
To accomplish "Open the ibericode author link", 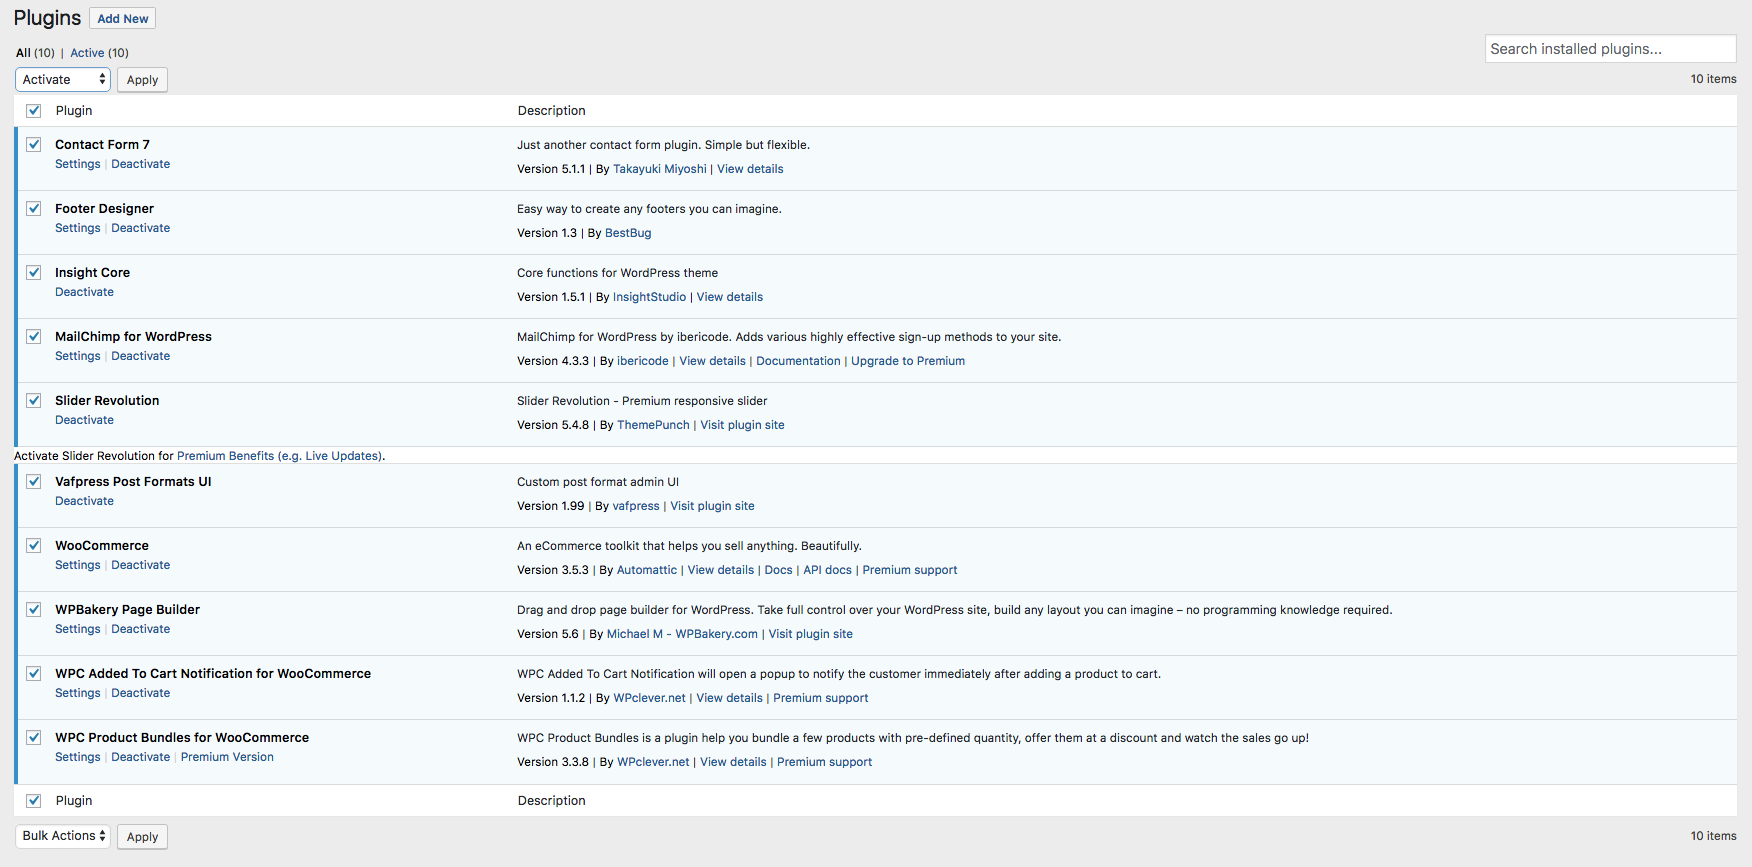I will pyautogui.click(x=643, y=361).
